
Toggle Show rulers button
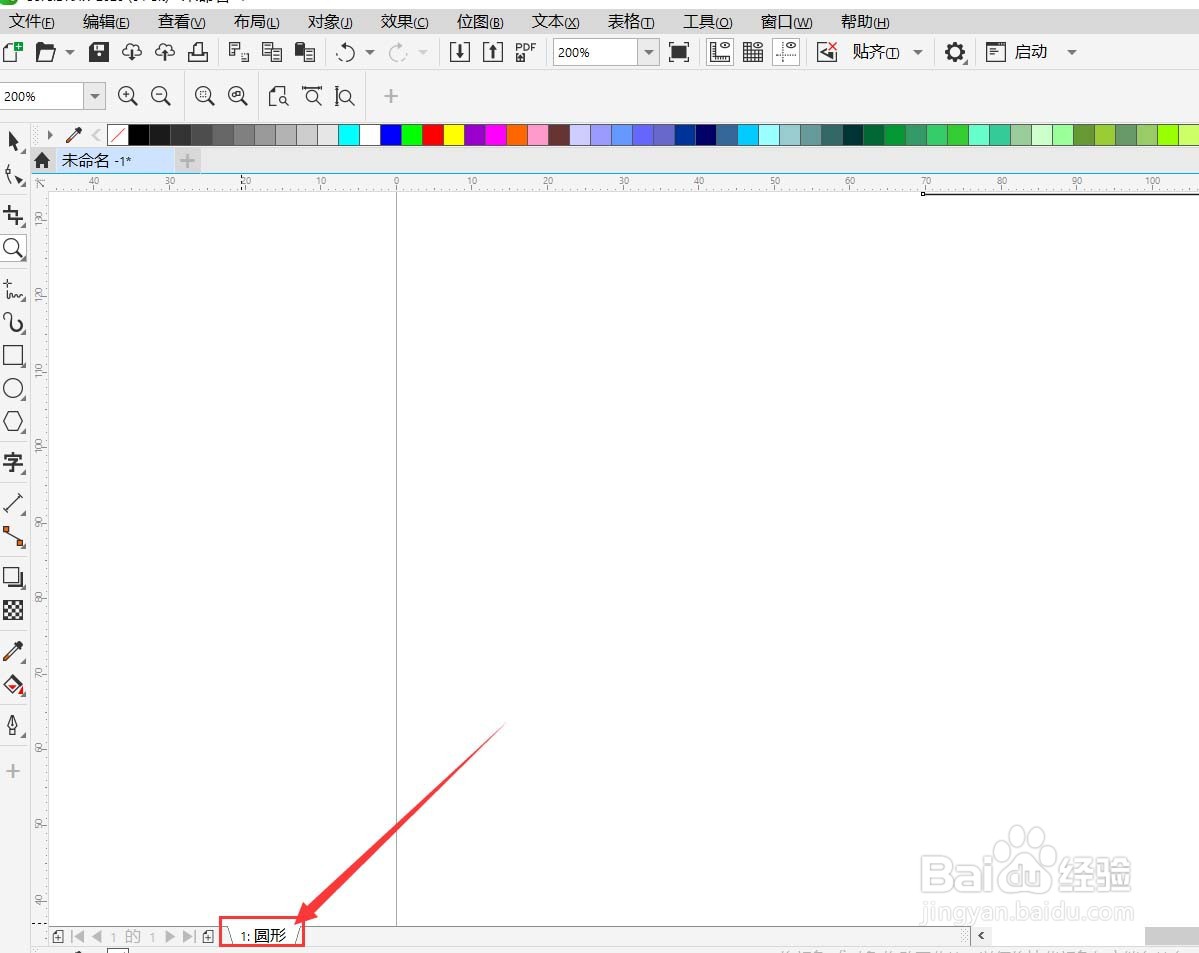720,52
